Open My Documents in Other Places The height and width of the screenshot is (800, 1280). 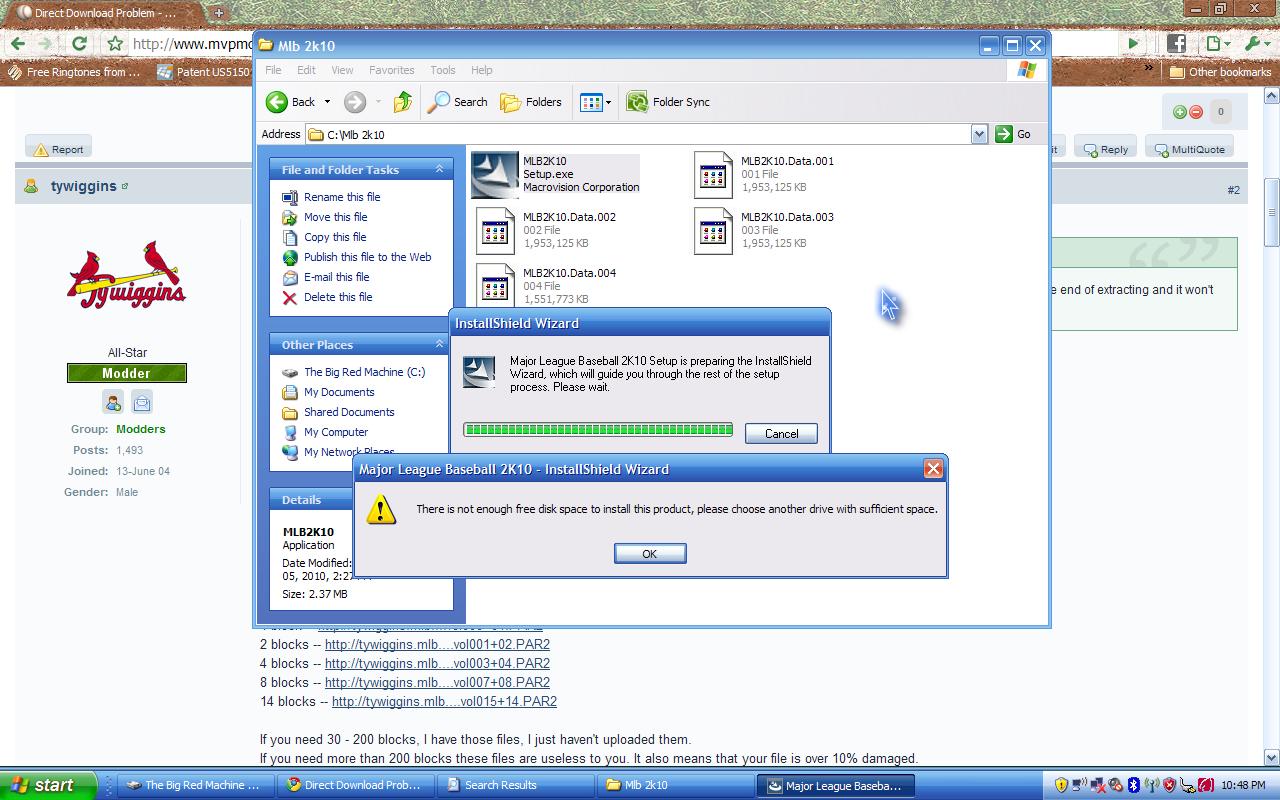tap(339, 392)
